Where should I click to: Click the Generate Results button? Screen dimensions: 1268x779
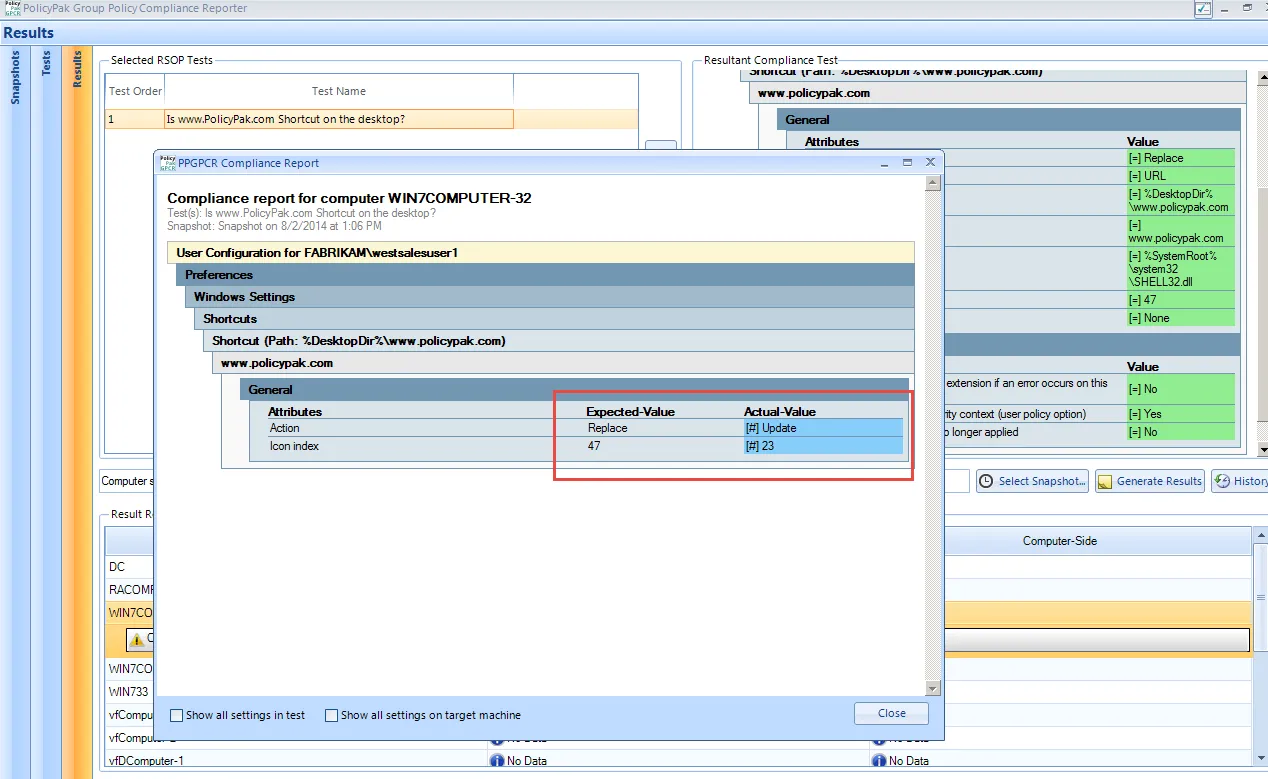[x=1149, y=481]
